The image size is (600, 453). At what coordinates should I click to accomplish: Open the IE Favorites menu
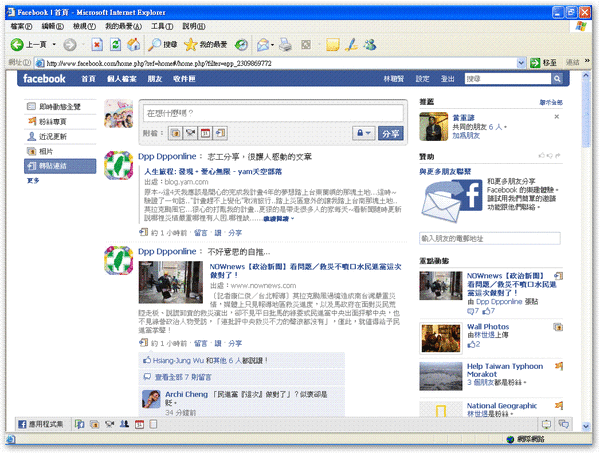click(123, 26)
